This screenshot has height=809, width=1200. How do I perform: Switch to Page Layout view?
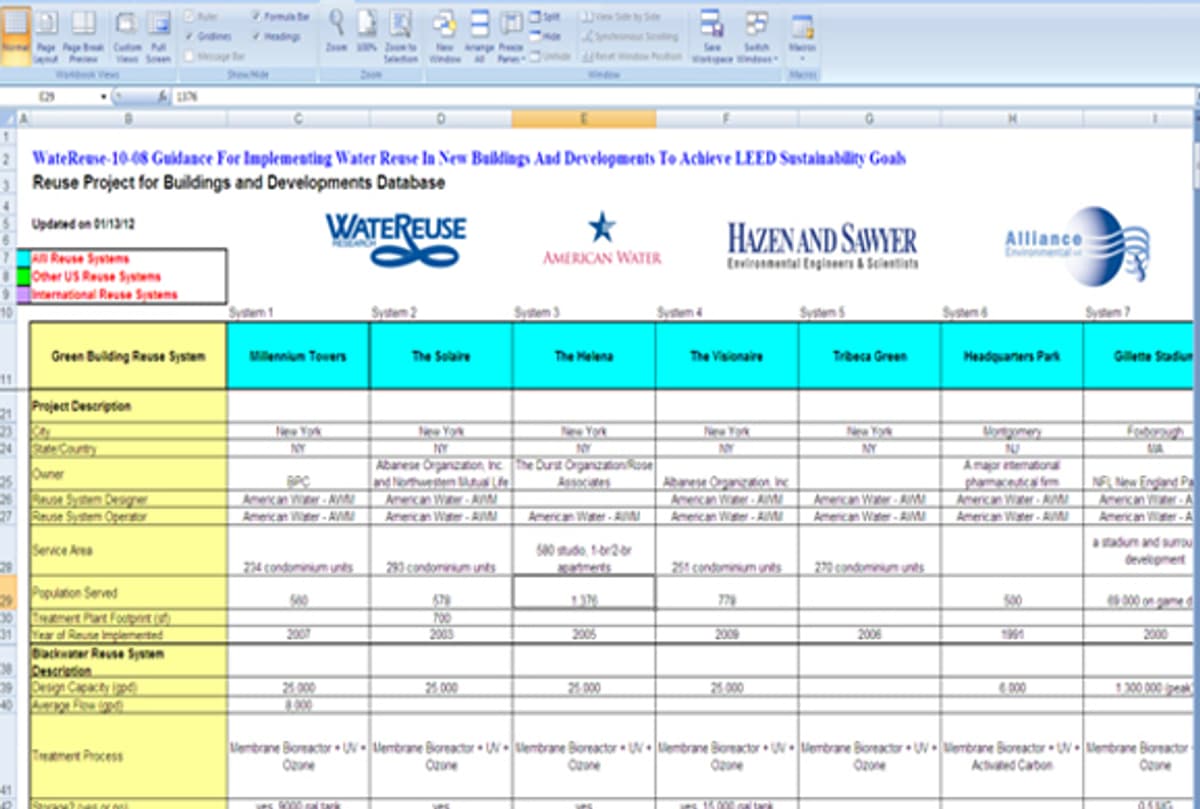[x=46, y=36]
